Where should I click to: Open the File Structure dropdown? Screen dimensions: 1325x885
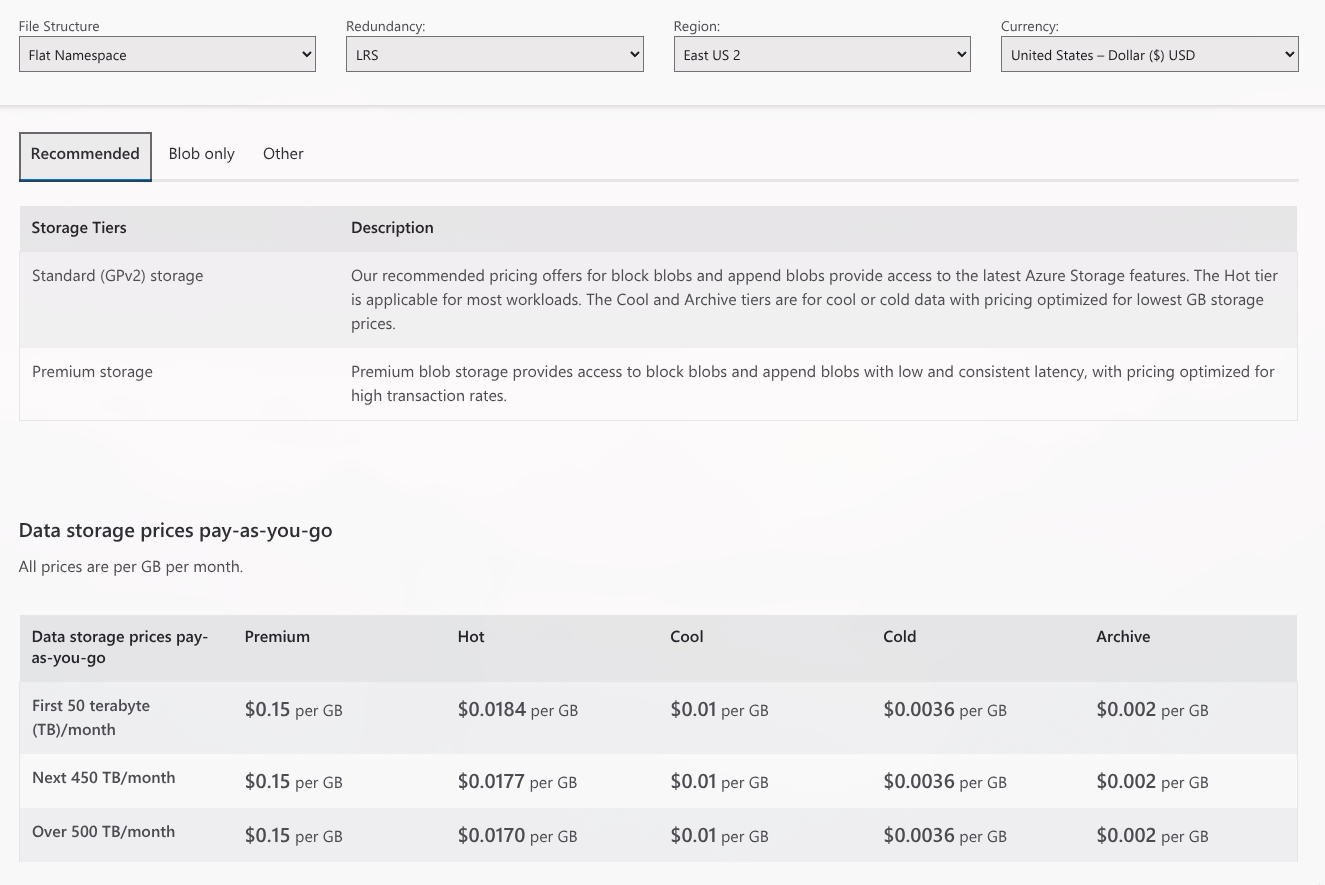click(x=166, y=54)
